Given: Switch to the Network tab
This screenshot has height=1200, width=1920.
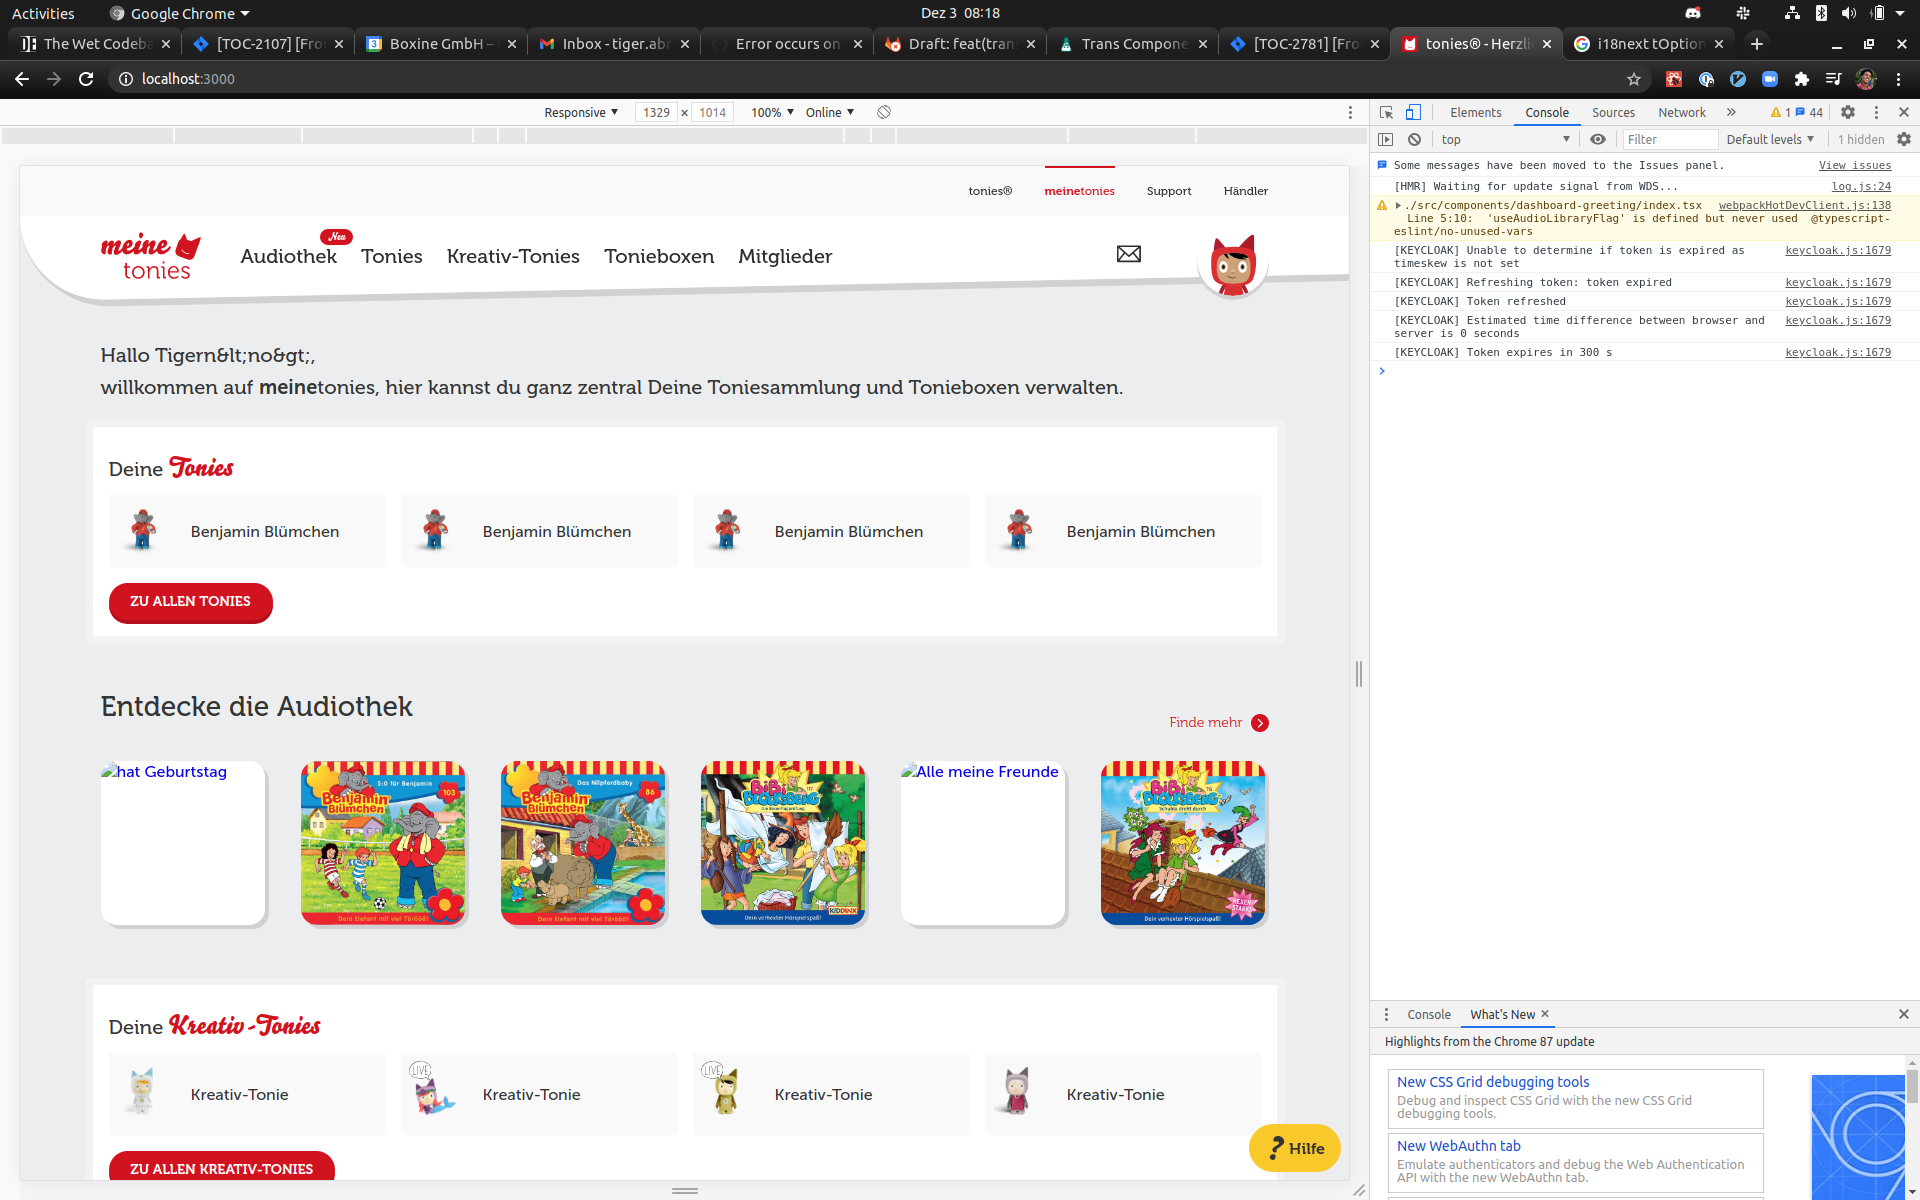Looking at the screenshot, I should (x=1682, y=112).
